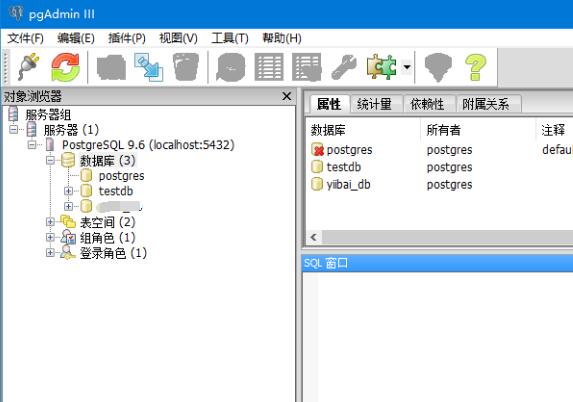Select 表空间 (2) in the tree
The image size is (573, 402).
[x=107, y=222]
